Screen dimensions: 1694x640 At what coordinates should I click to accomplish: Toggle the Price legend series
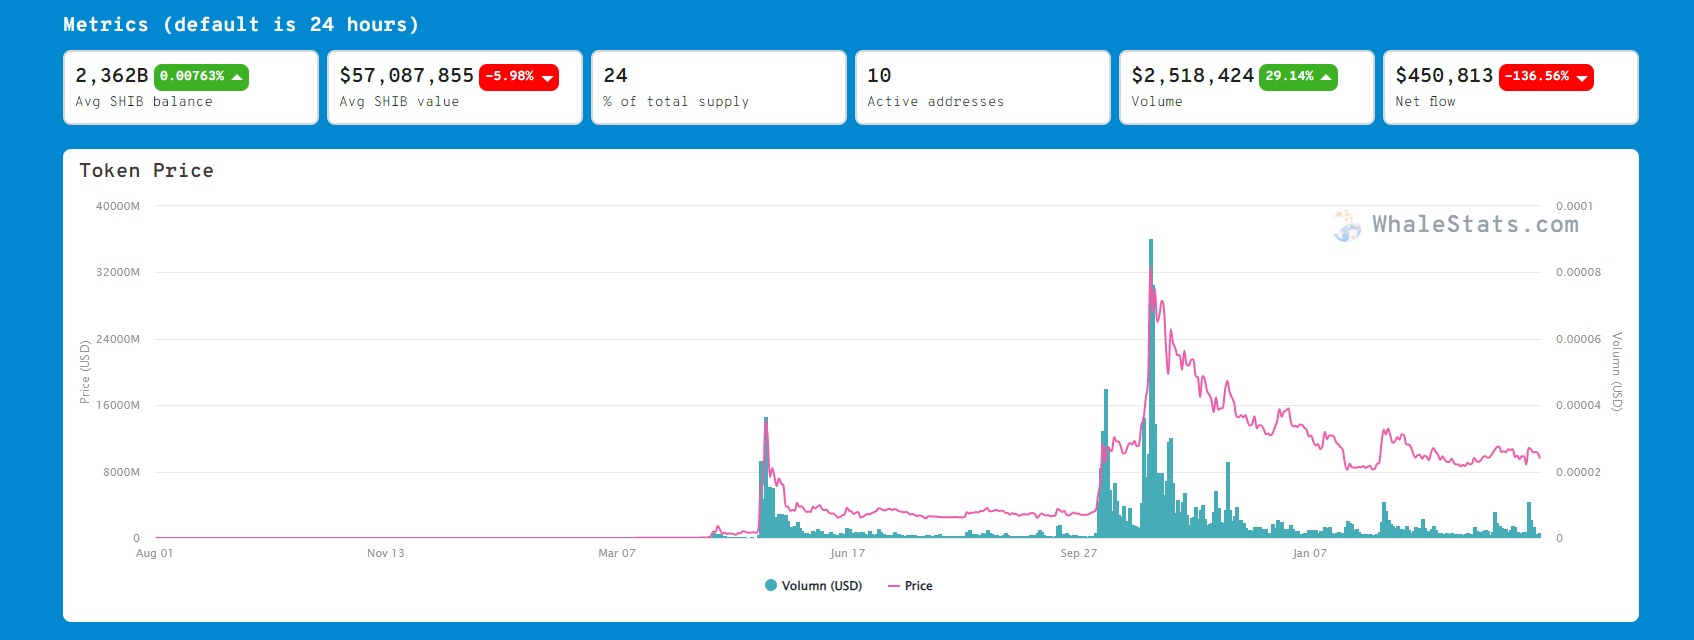(x=910, y=586)
